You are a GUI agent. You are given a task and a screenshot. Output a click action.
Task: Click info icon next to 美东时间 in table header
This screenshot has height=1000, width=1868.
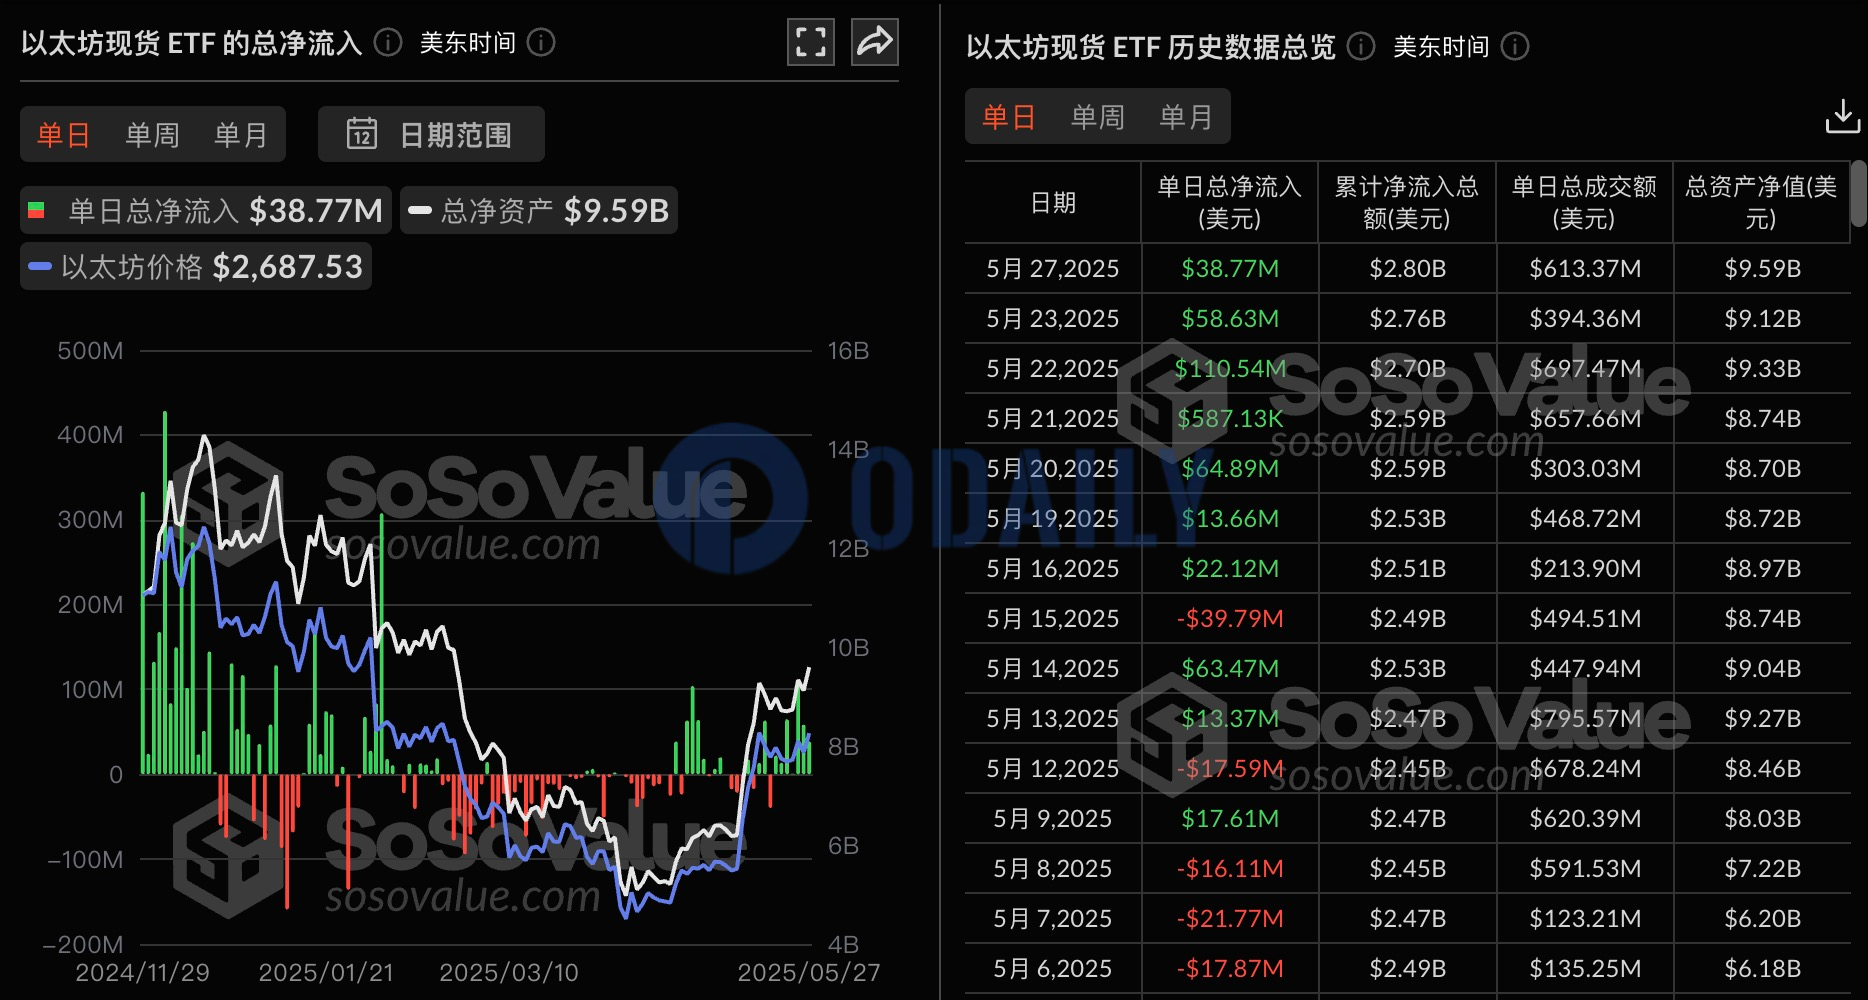(1515, 46)
